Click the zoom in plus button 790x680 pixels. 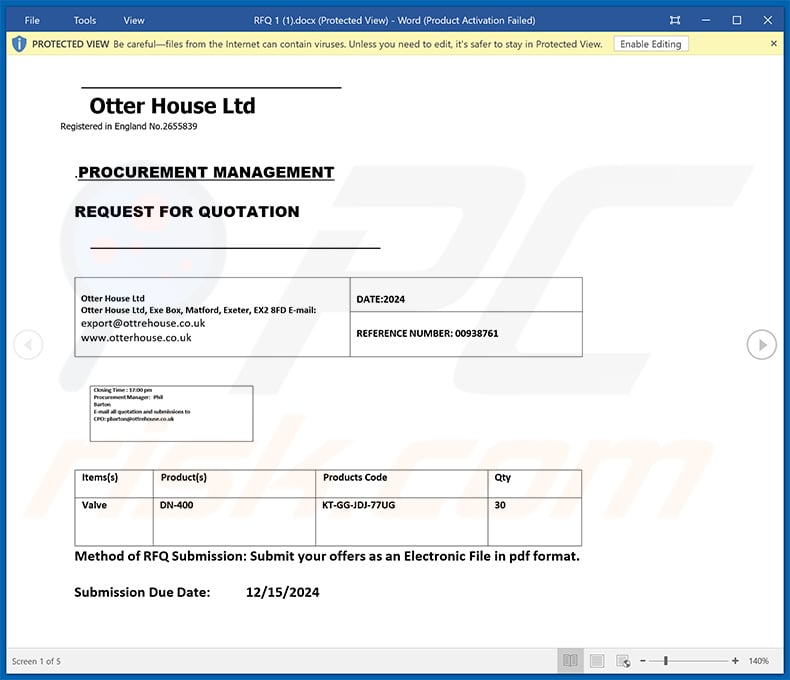point(735,660)
